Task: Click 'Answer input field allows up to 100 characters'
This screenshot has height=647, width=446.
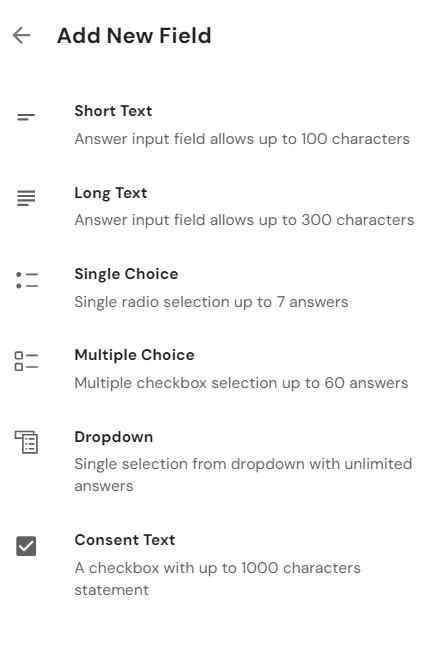Action: pos(242,139)
